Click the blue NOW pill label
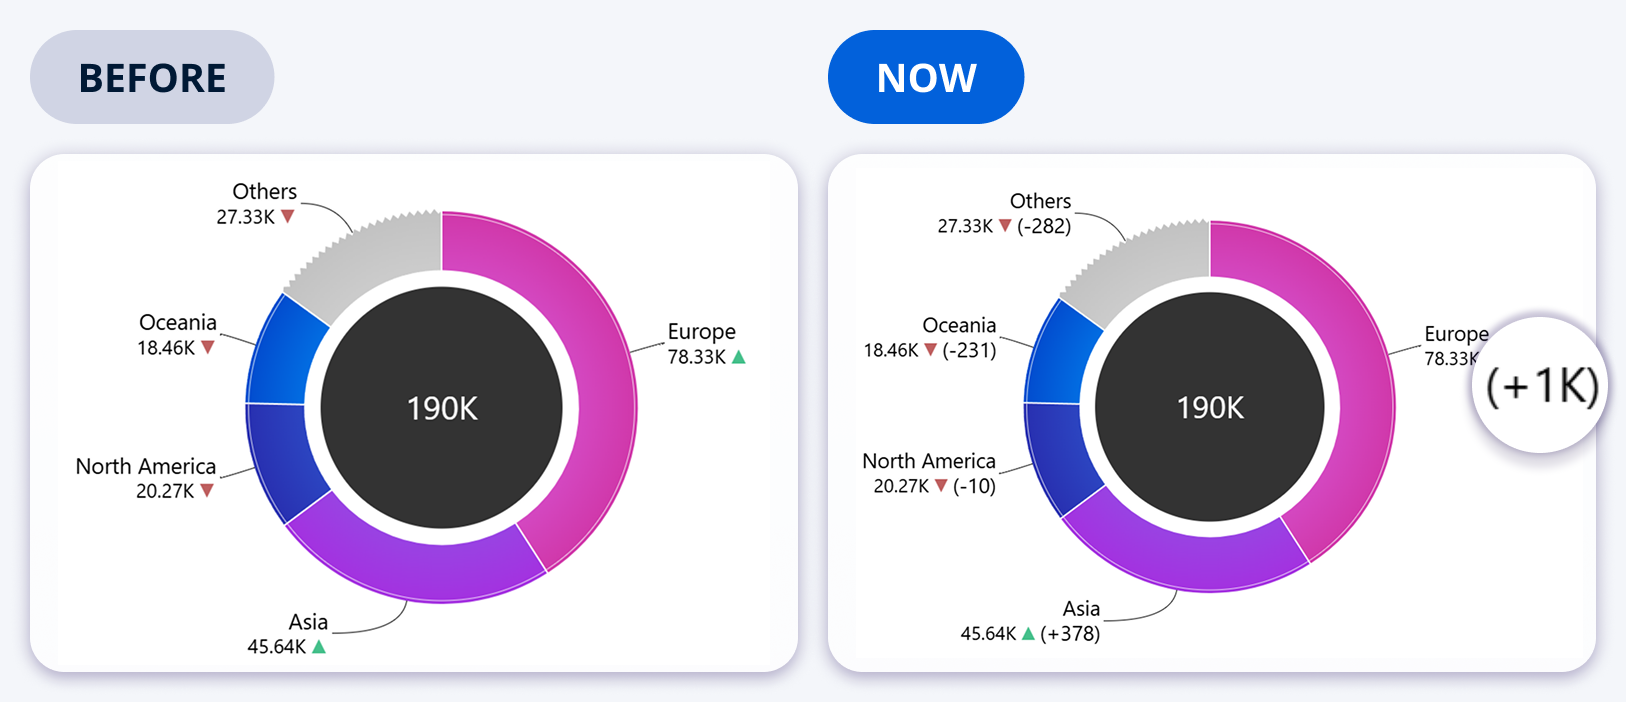Image resolution: width=1626 pixels, height=702 pixels. (926, 78)
